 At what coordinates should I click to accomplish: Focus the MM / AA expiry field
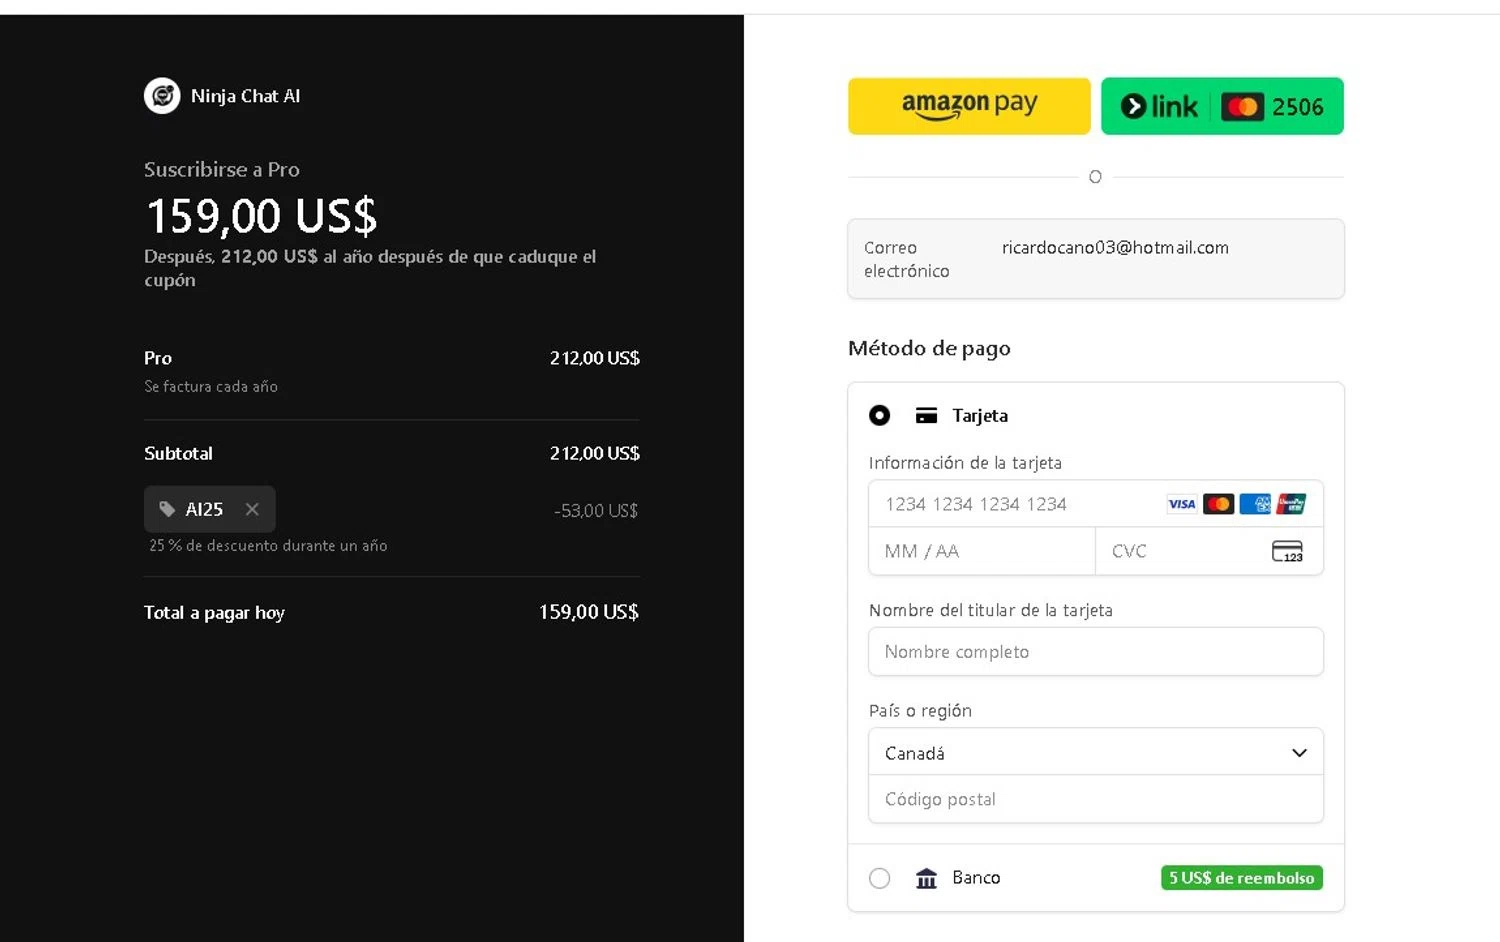tap(982, 551)
